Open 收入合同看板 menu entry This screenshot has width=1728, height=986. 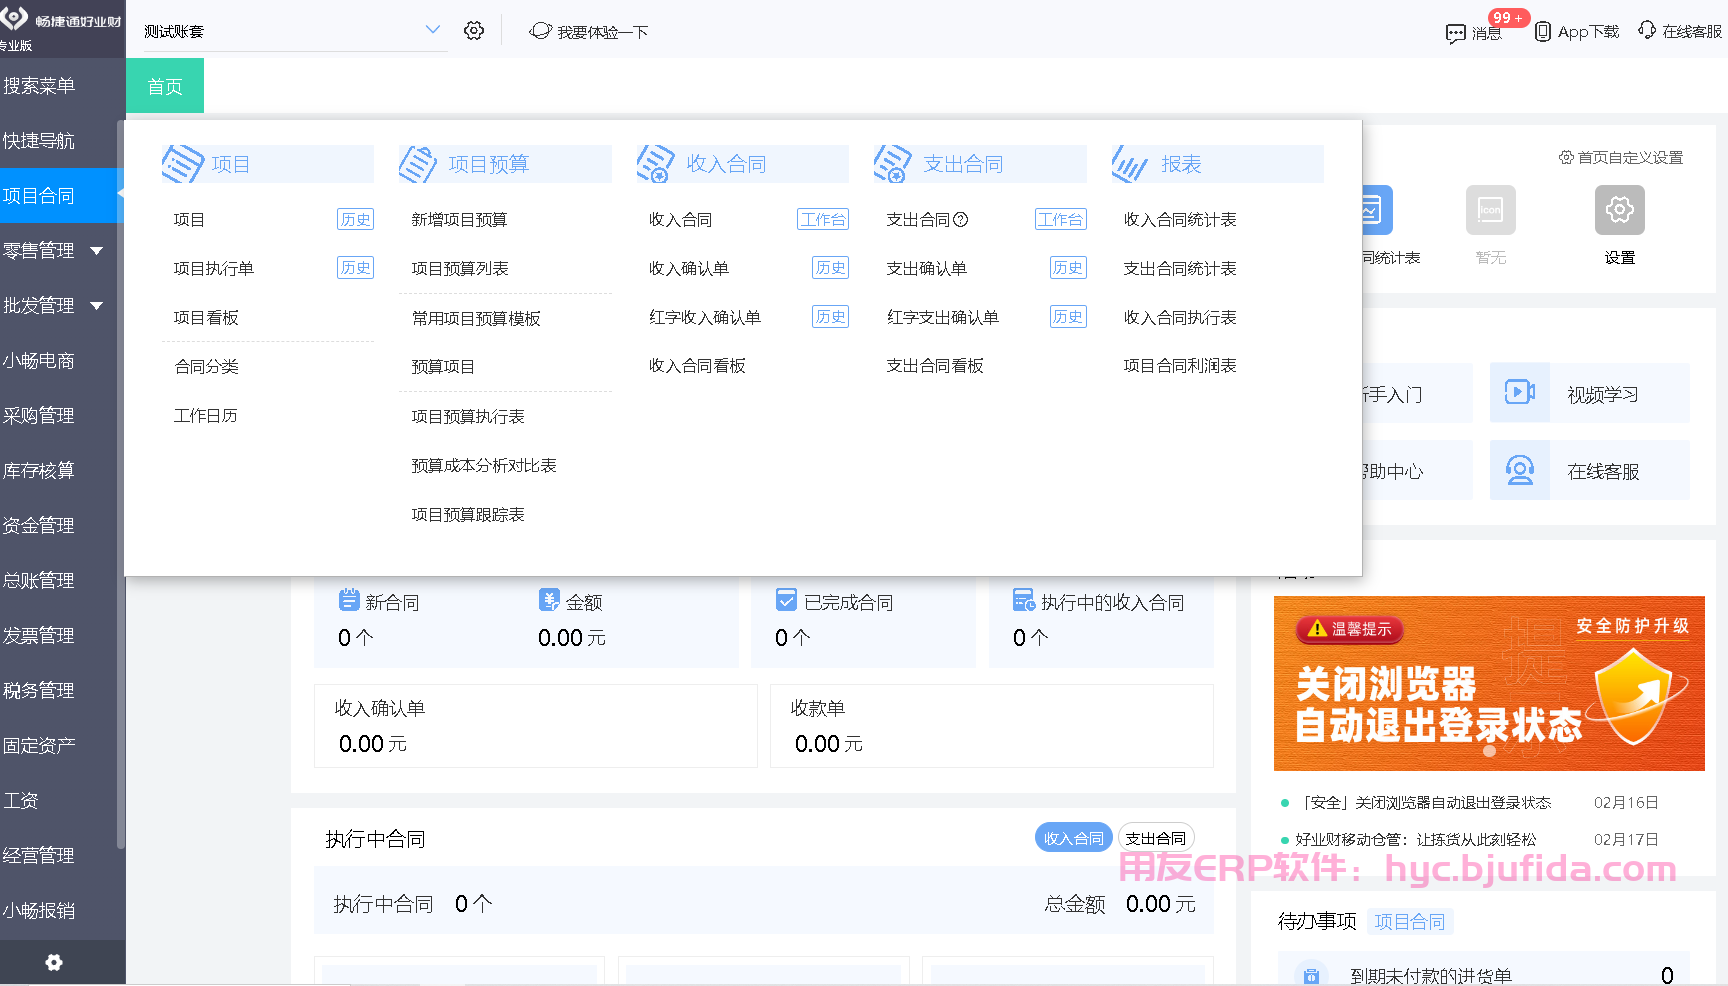(697, 365)
